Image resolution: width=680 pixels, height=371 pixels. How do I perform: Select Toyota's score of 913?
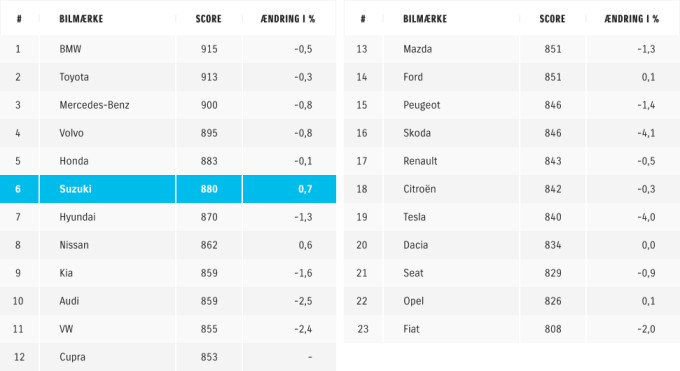(x=209, y=77)
